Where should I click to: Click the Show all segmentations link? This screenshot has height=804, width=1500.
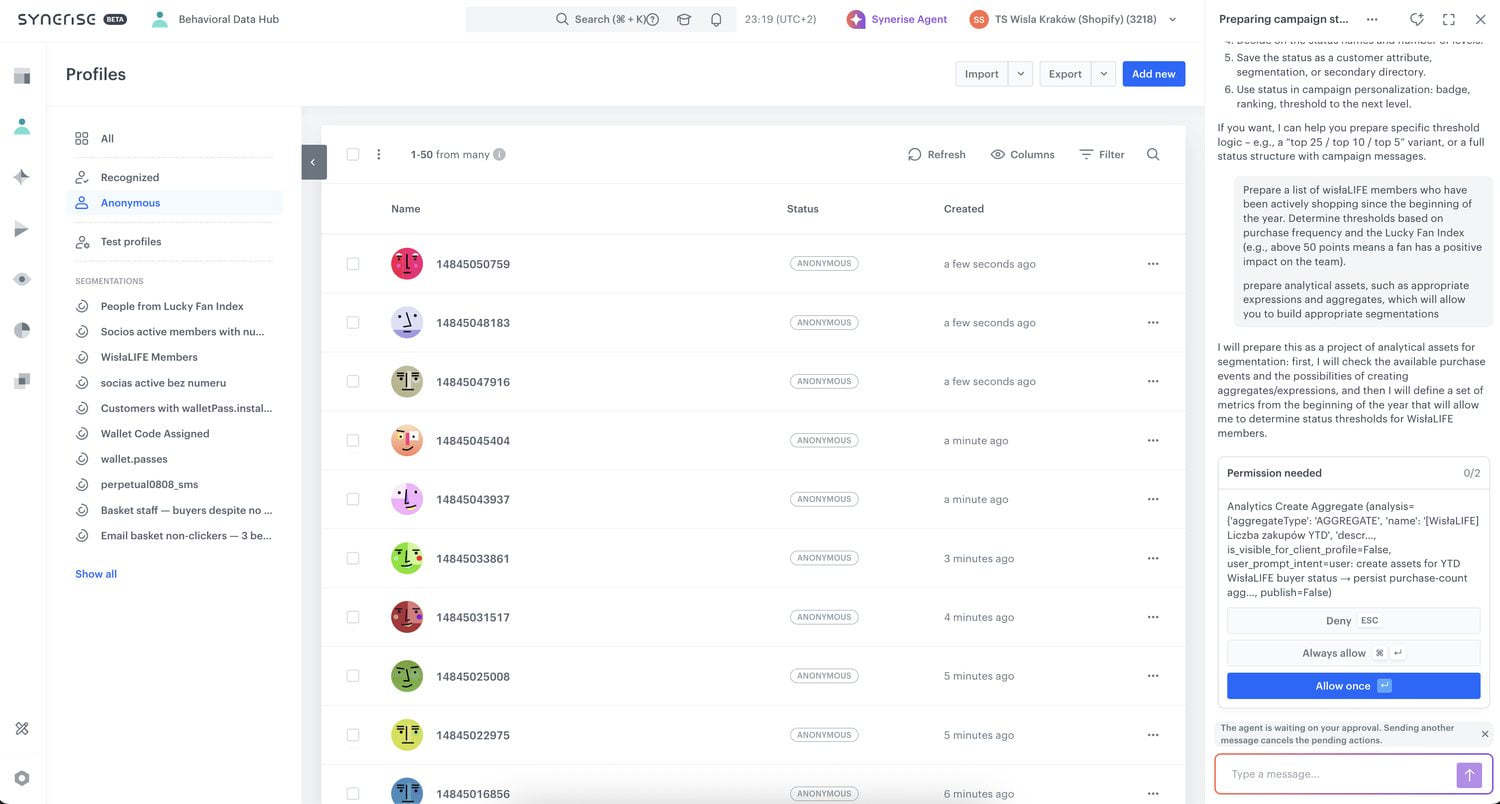[x=96, y=574]
